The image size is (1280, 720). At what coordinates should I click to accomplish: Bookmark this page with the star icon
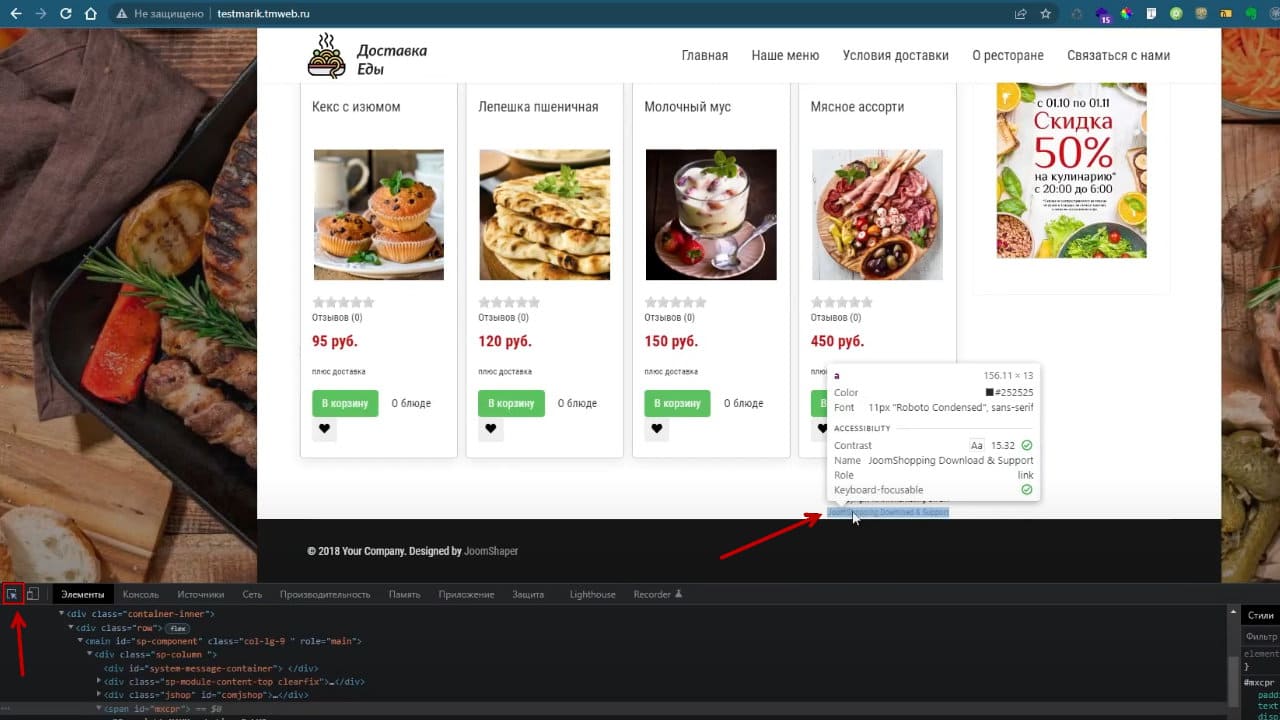pyautogui.click(x=1046, y=14)
